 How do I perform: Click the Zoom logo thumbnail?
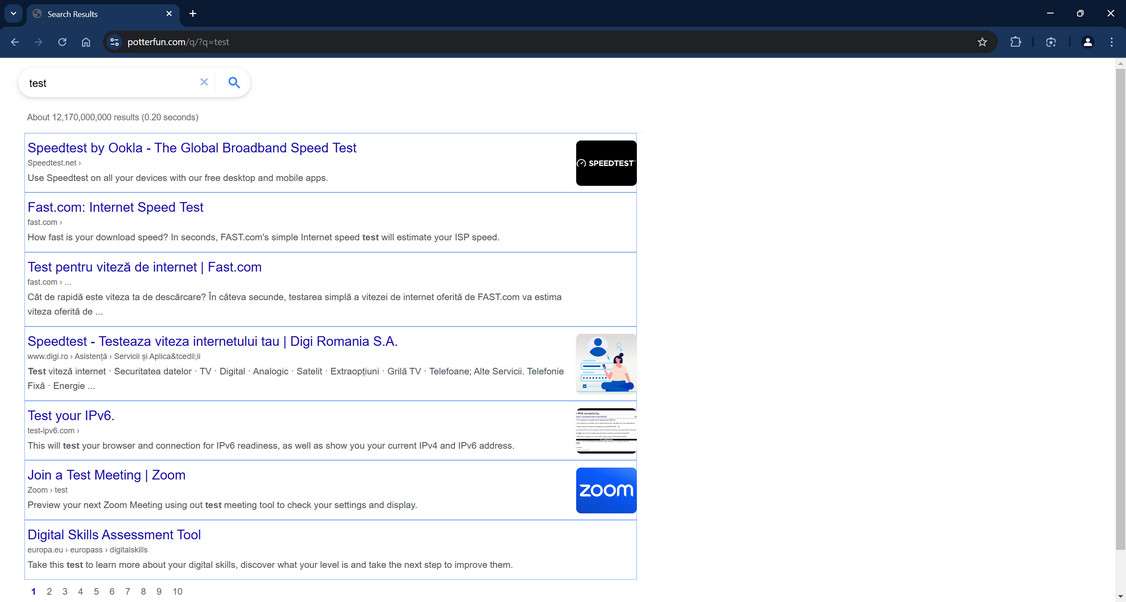click(x=606, y=490)
